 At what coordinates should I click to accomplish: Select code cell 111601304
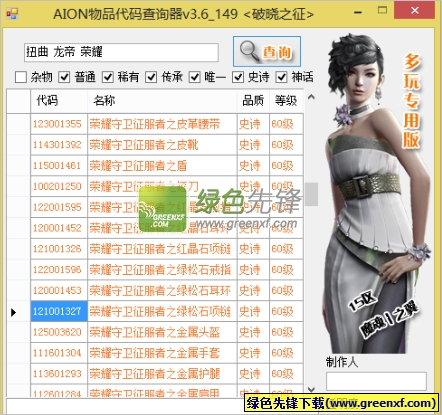(59, 353)
